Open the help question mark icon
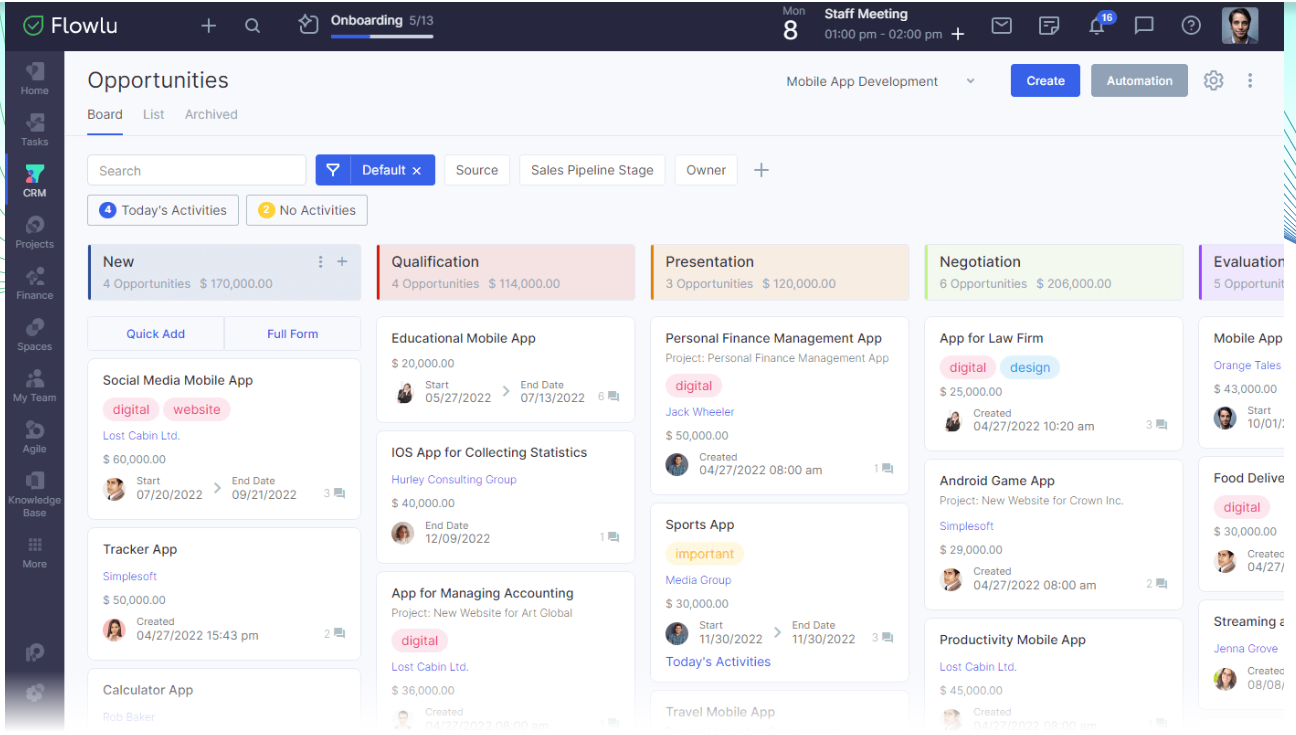Viewport: 1296px width, 735px height. 1191,26
